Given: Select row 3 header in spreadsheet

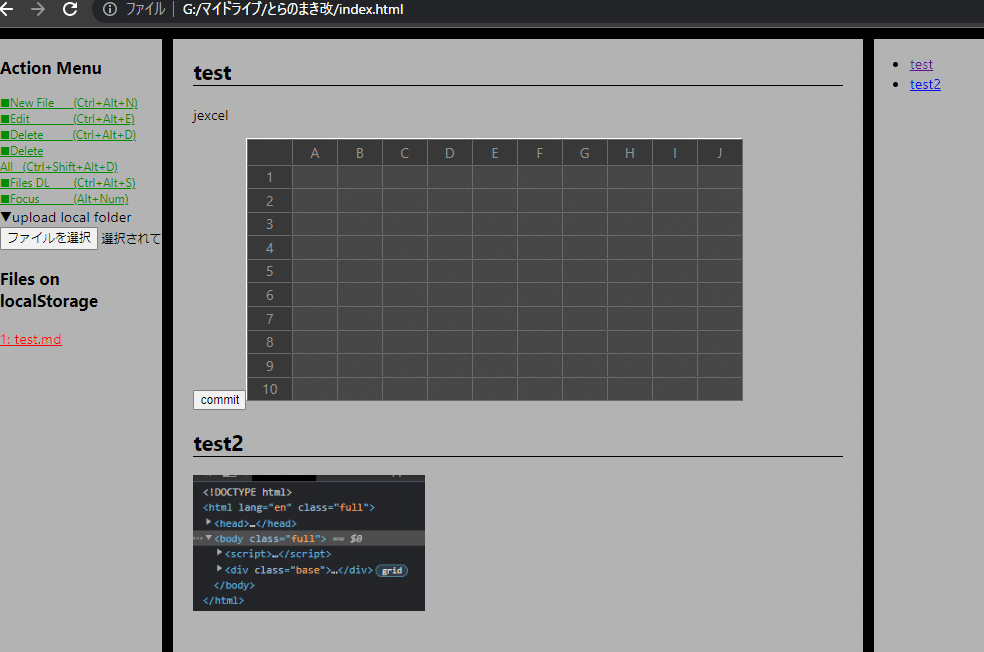Looking at the screenshot, I should pyautogui.click(x=270, y=225).
